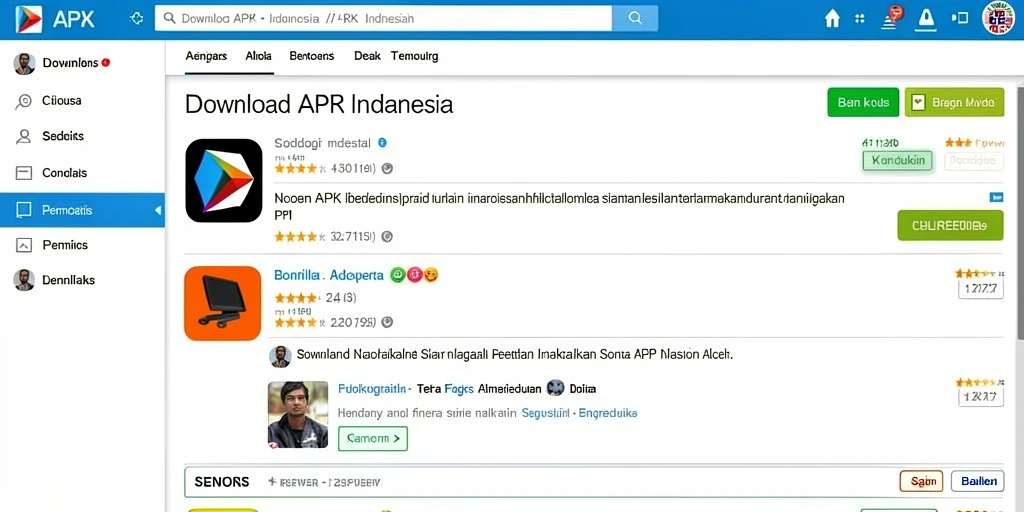
Task: Click the Baillen button in SENORS bar
Action: pyautogui.click(x=978, y=481)
